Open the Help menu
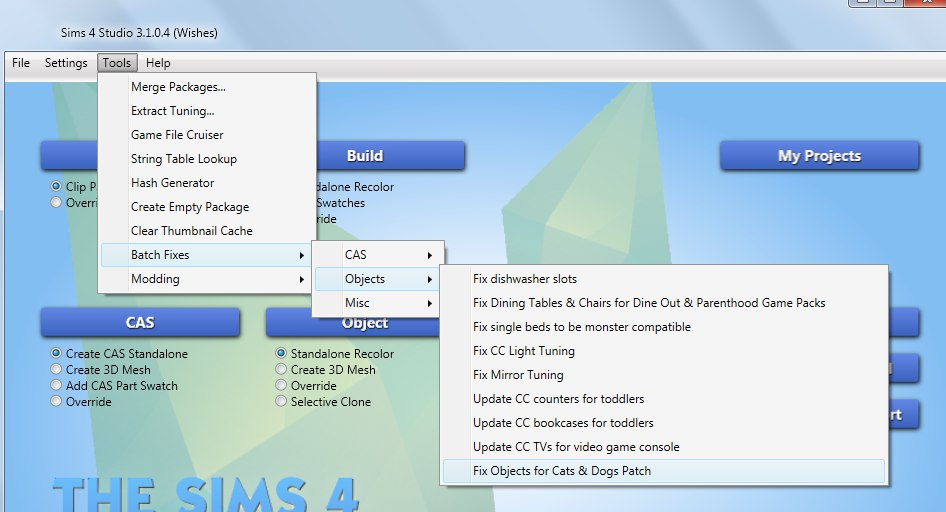 pos(158,63)
